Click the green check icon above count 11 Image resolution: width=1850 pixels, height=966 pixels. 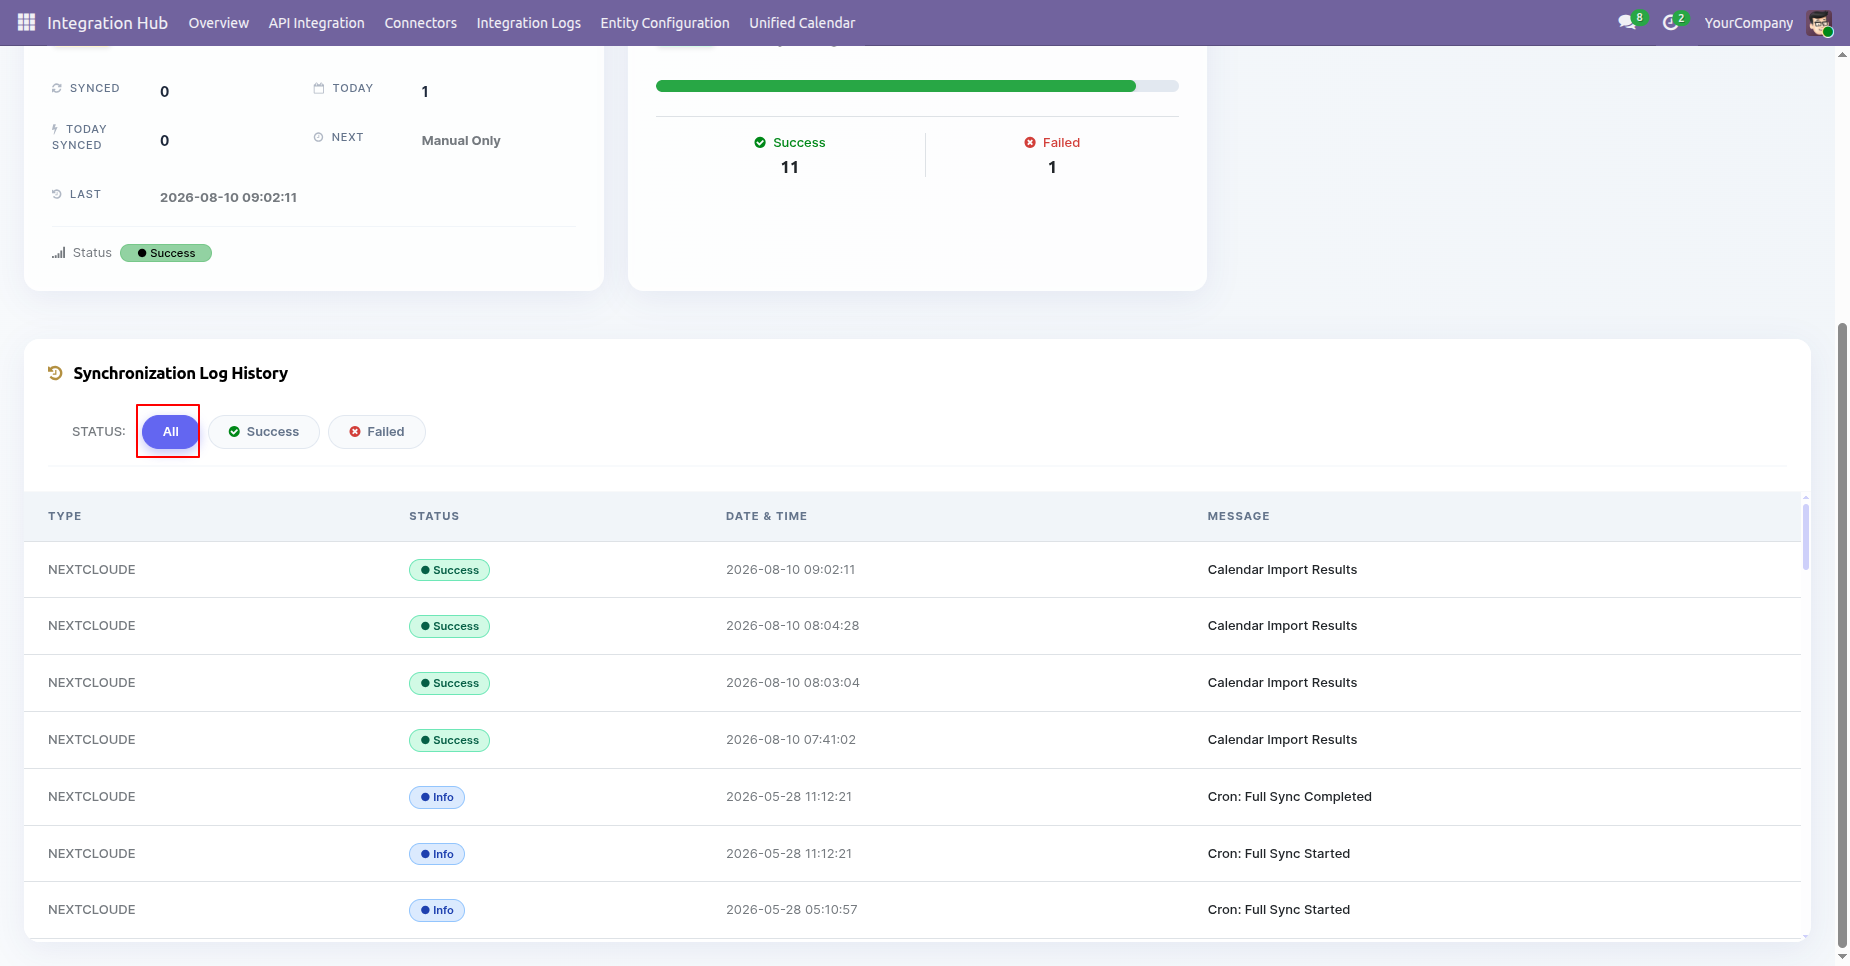pyautogui.click(x=760, y=143)
